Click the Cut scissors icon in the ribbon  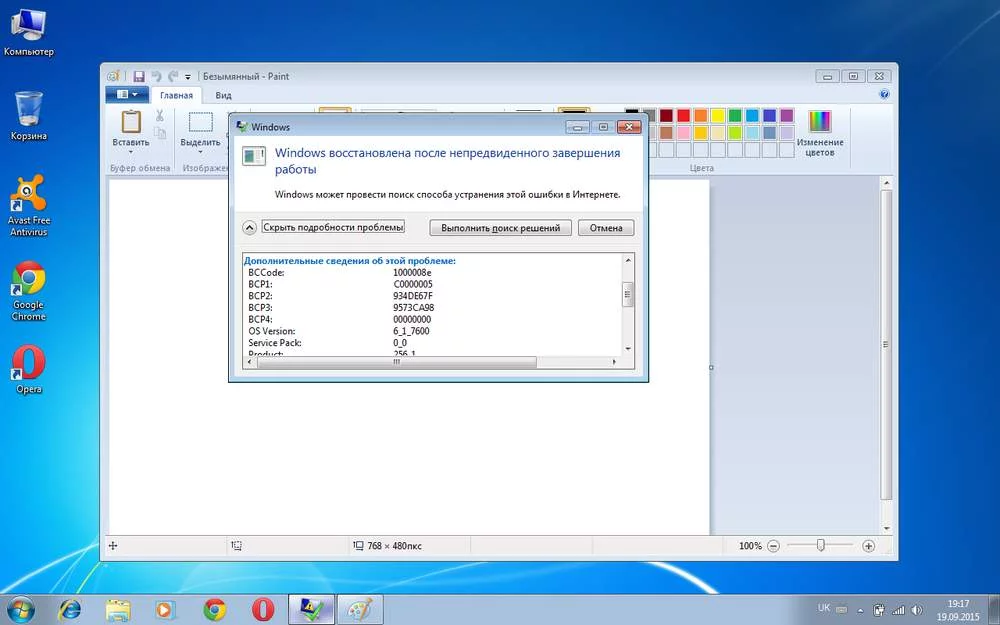click(159, 115)
